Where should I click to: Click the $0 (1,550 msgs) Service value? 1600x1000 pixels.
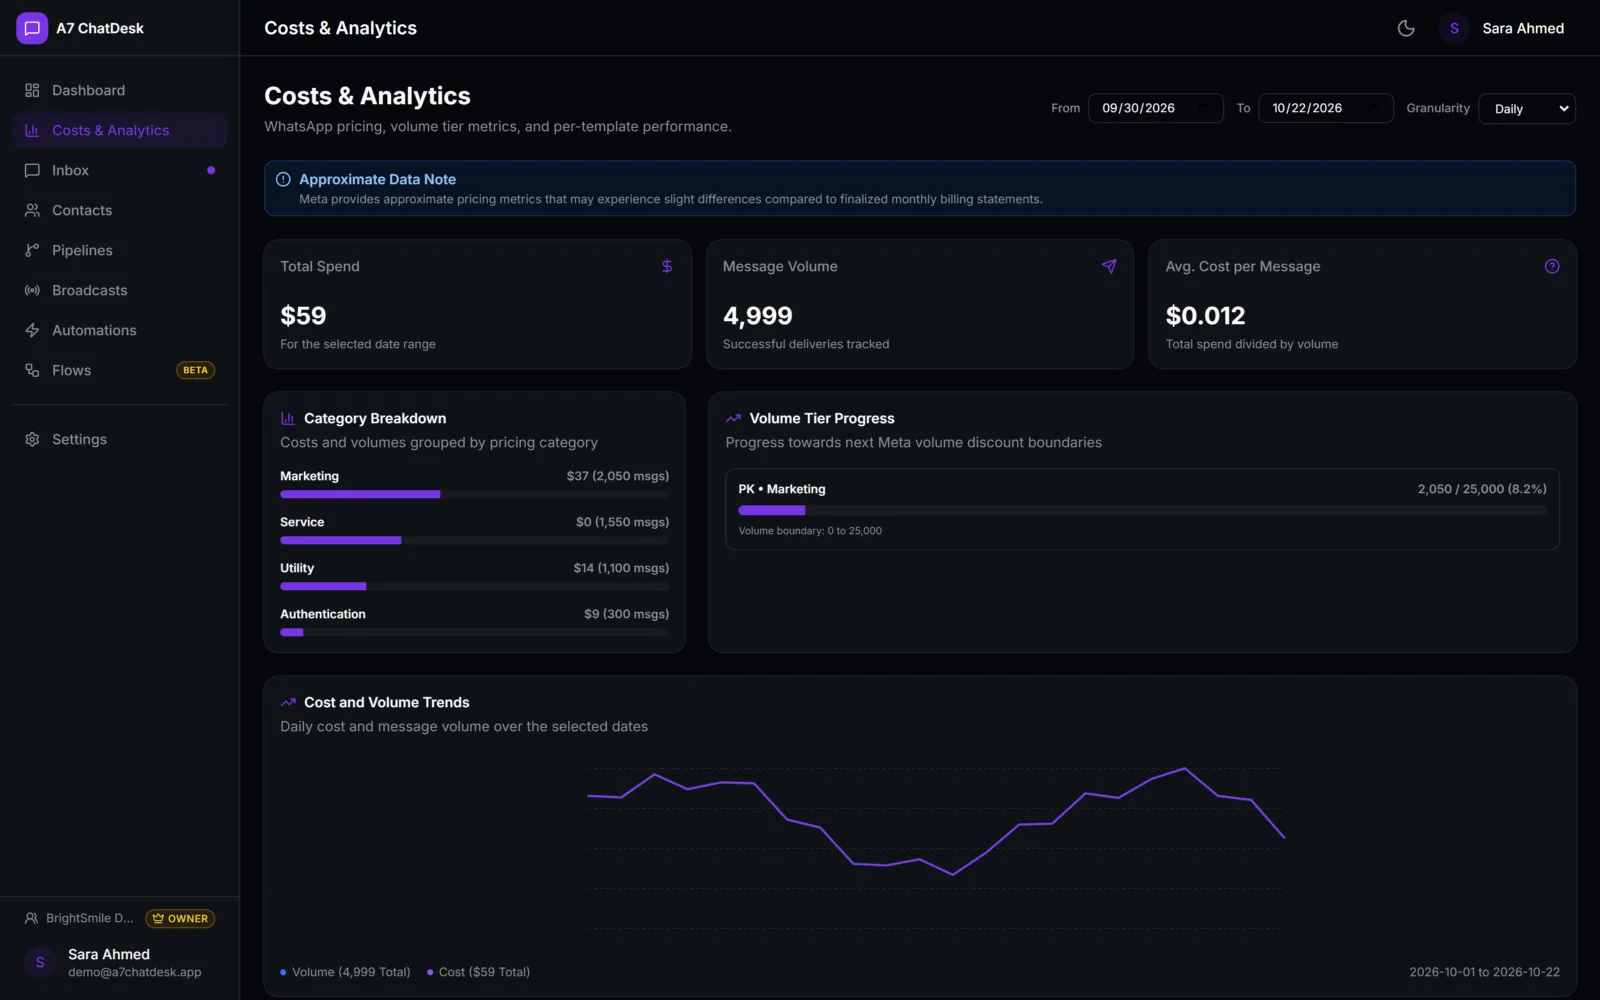622,522
